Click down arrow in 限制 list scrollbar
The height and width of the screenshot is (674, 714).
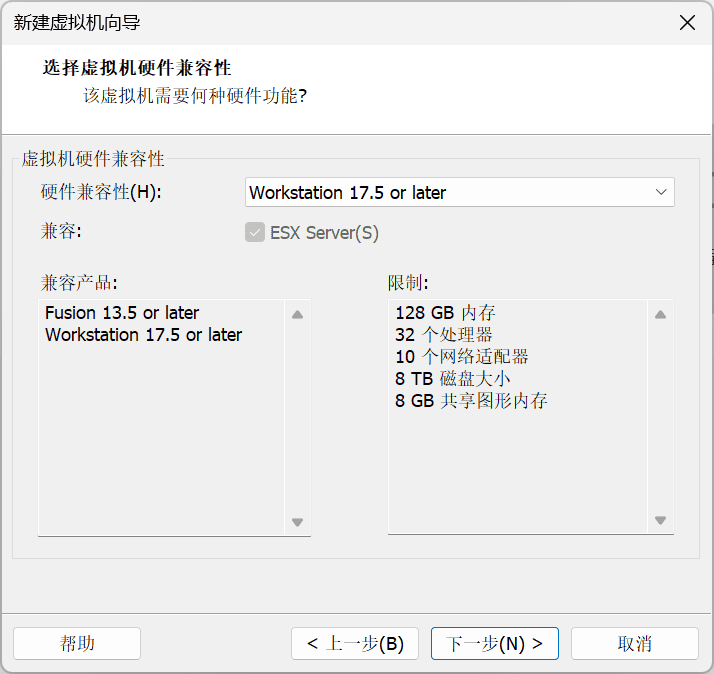point(660,520)
